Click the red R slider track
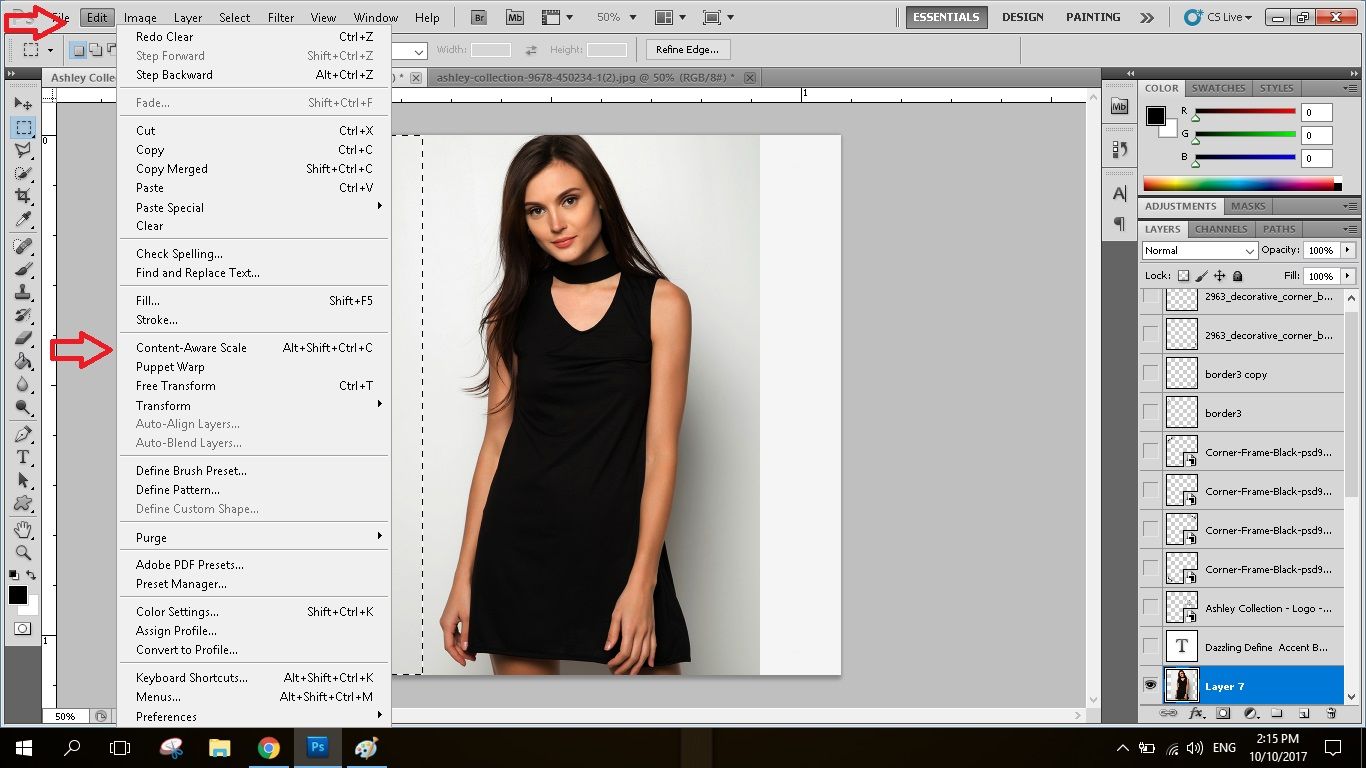Image resolution: width=1366 pixels, height=768 pixels. pyautogui.click(x=1245, y=112)
